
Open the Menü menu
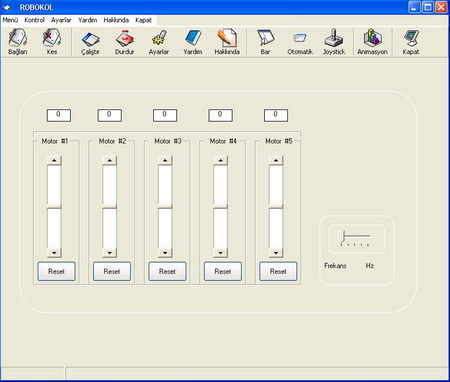point(10,20)
